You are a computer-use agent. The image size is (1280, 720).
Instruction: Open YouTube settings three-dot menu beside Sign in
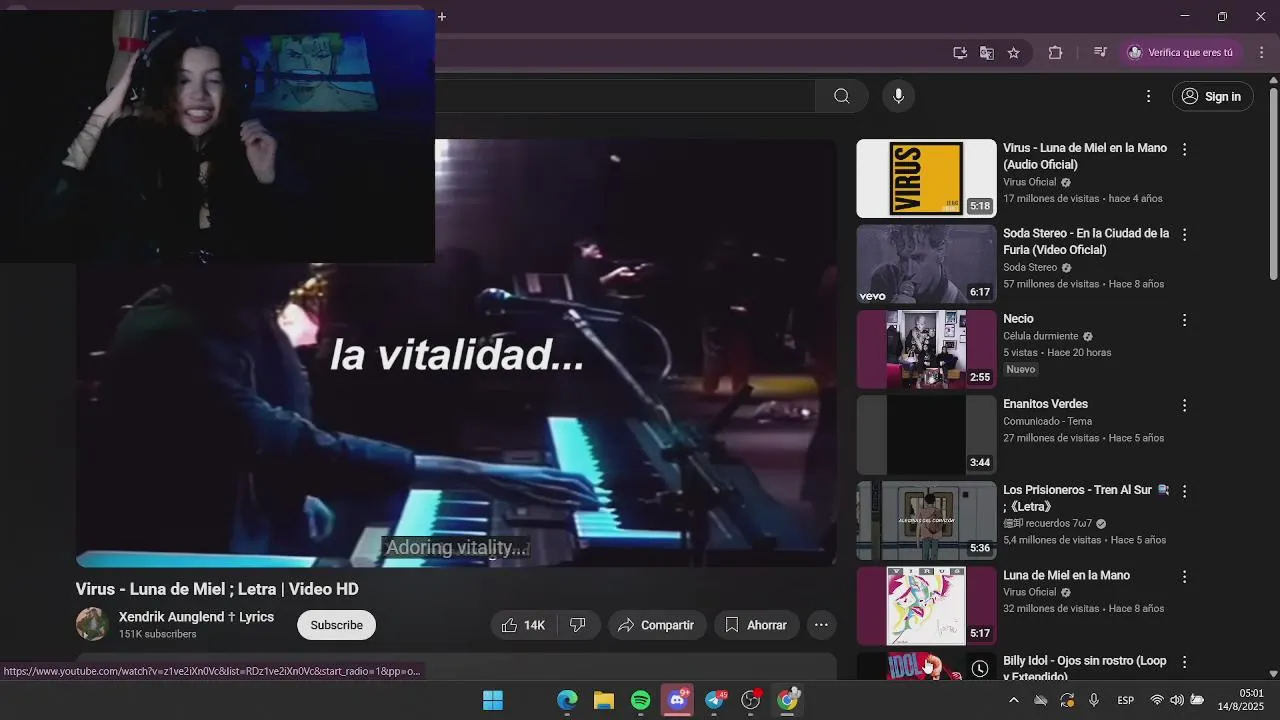tap(1148, 96)
